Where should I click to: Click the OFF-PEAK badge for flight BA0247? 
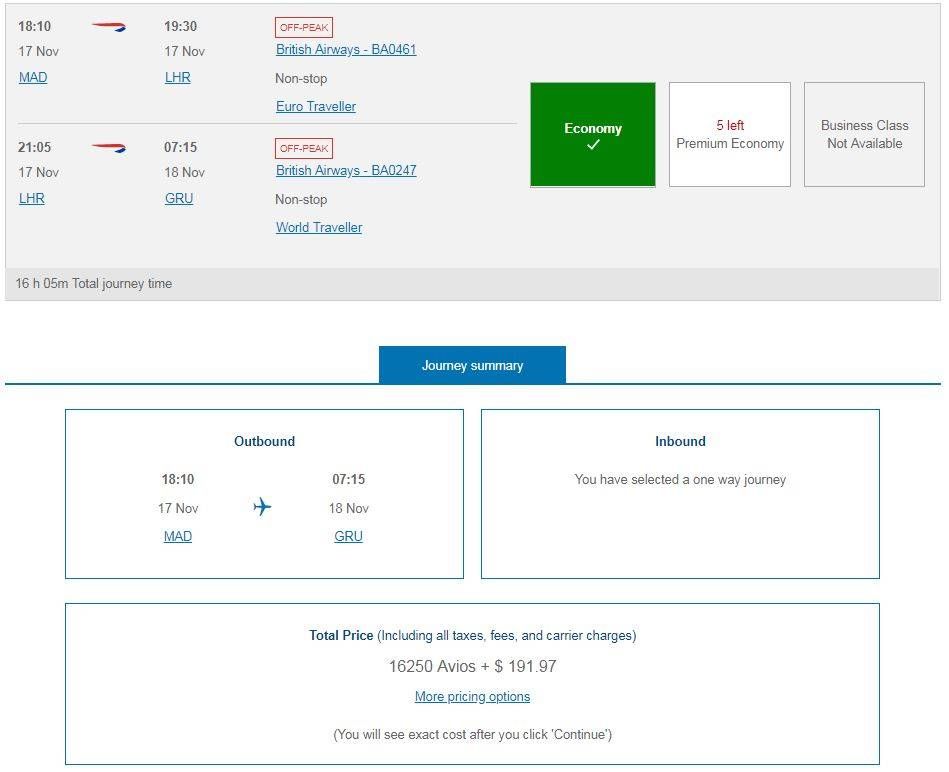tap(304, 148)
